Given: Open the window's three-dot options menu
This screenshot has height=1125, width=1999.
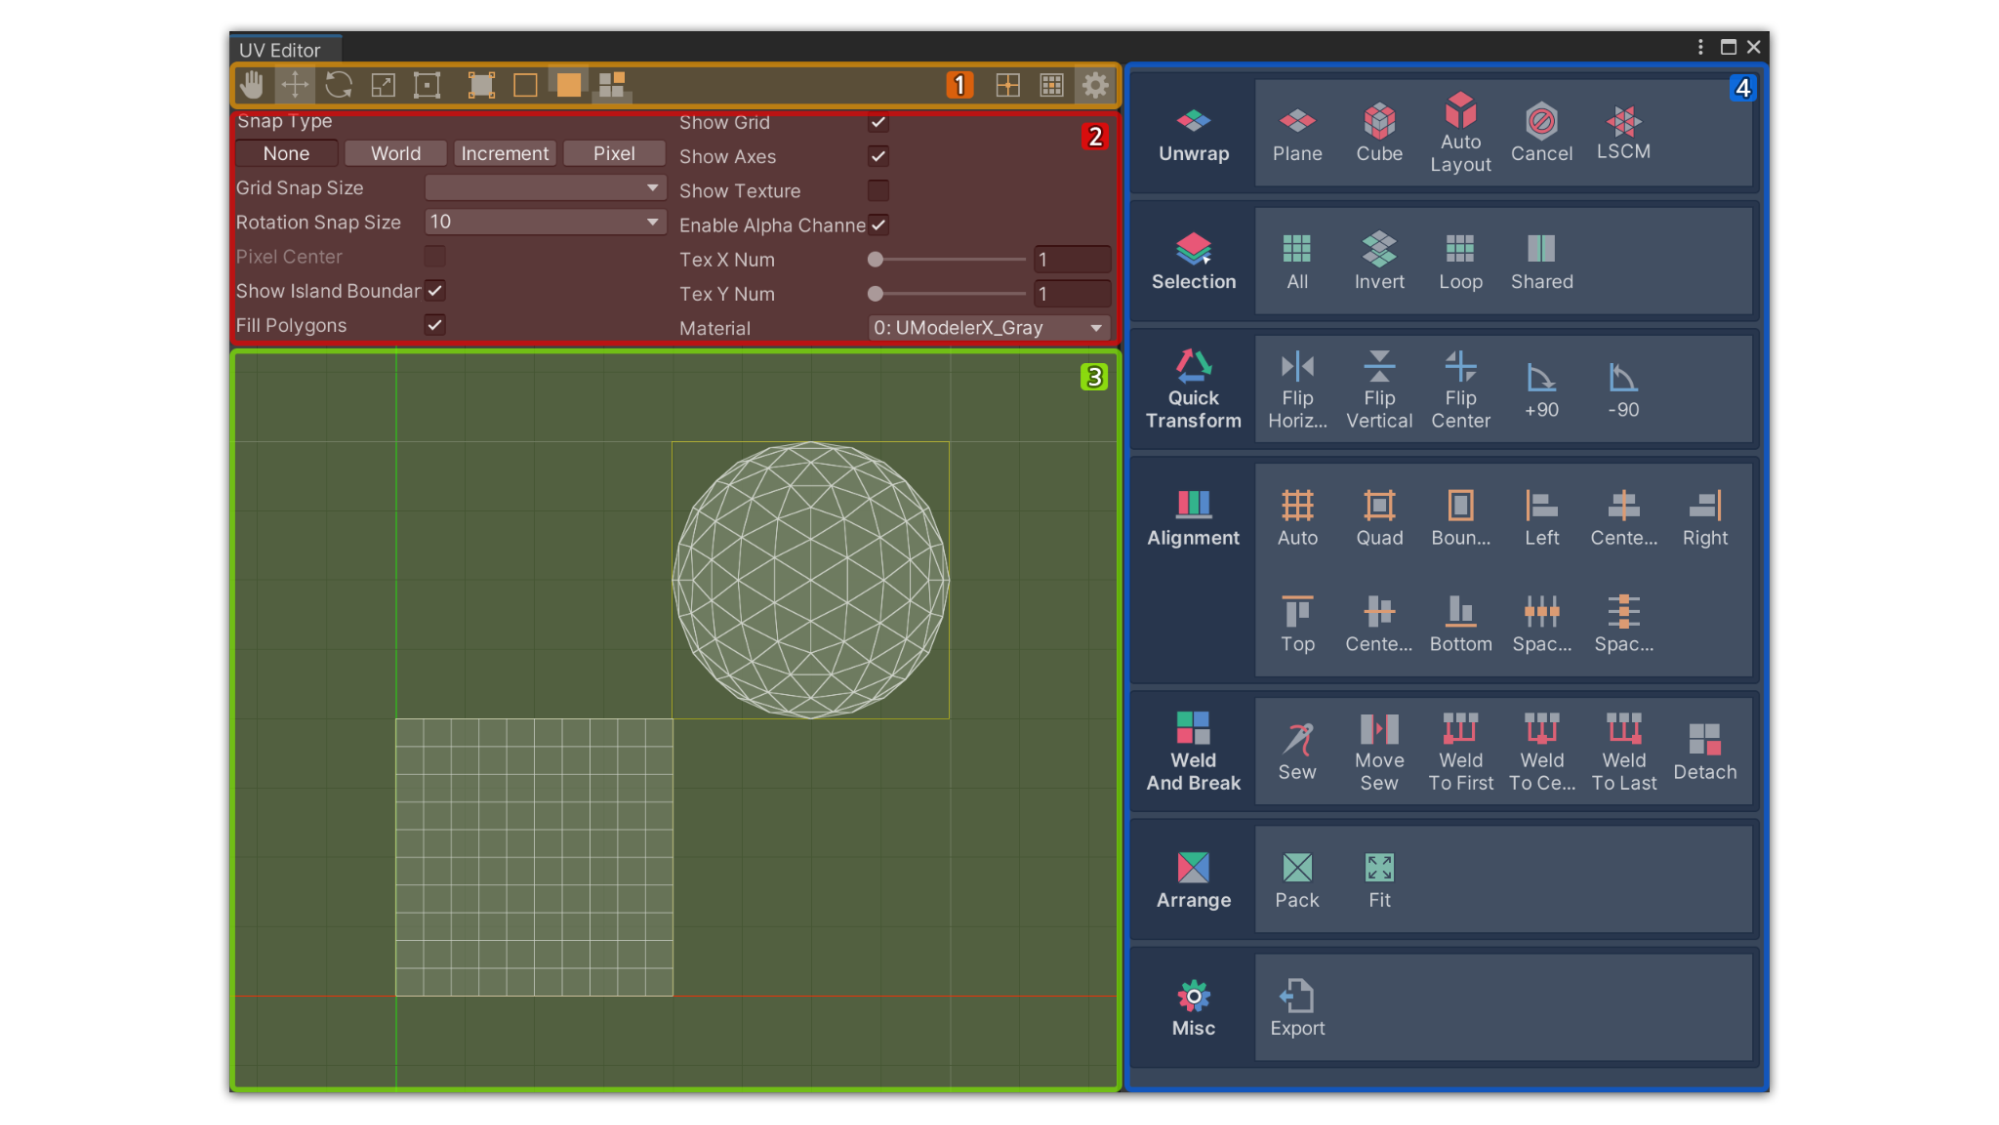Looking at the screenshot, I should (1700, 47).
